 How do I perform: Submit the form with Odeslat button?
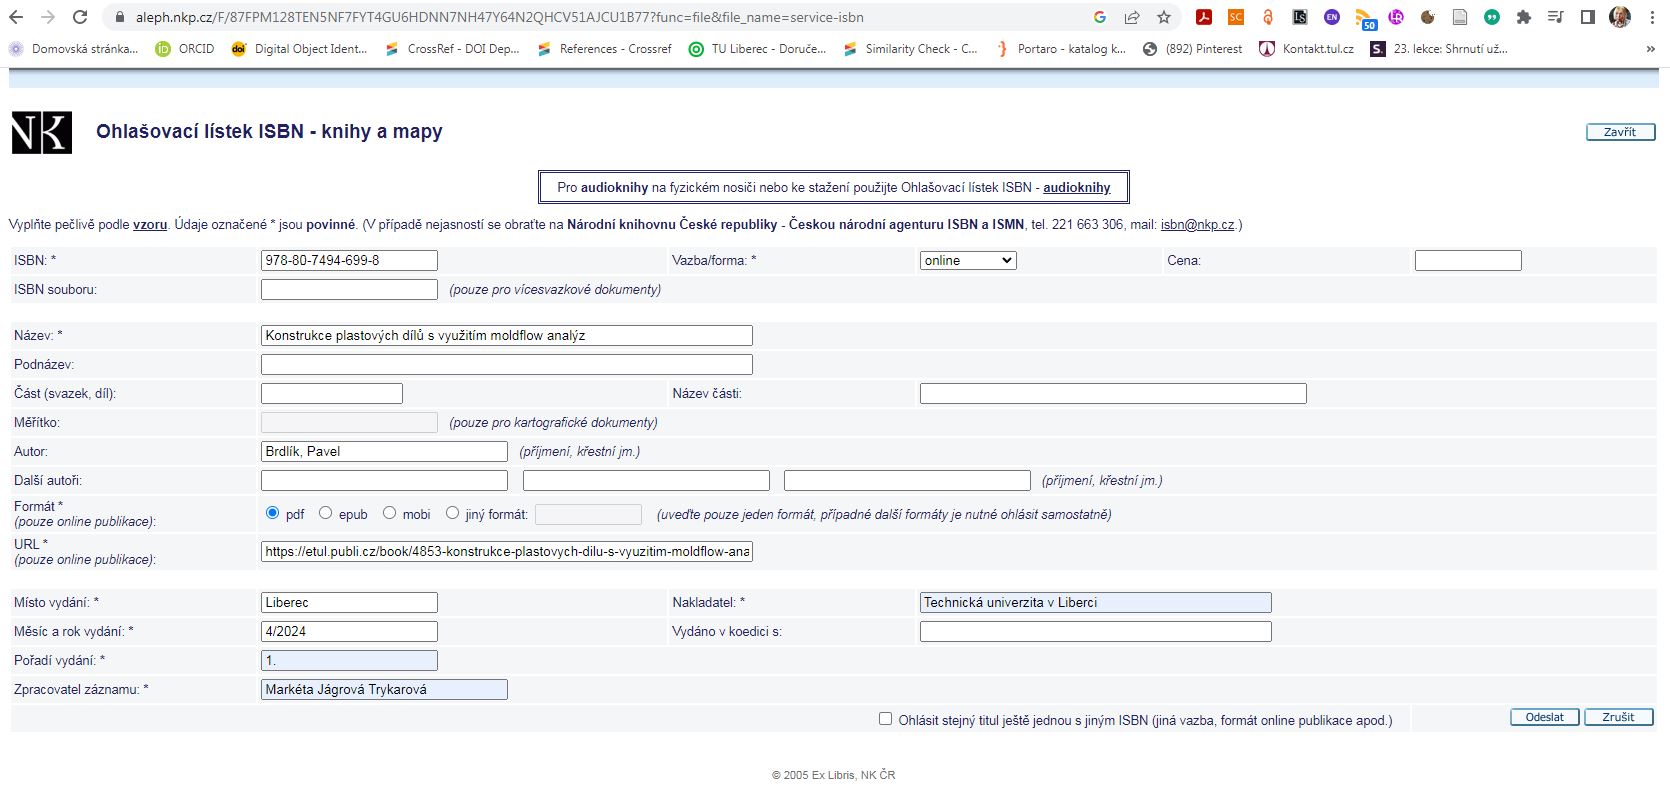click(x=1544, y=717)
